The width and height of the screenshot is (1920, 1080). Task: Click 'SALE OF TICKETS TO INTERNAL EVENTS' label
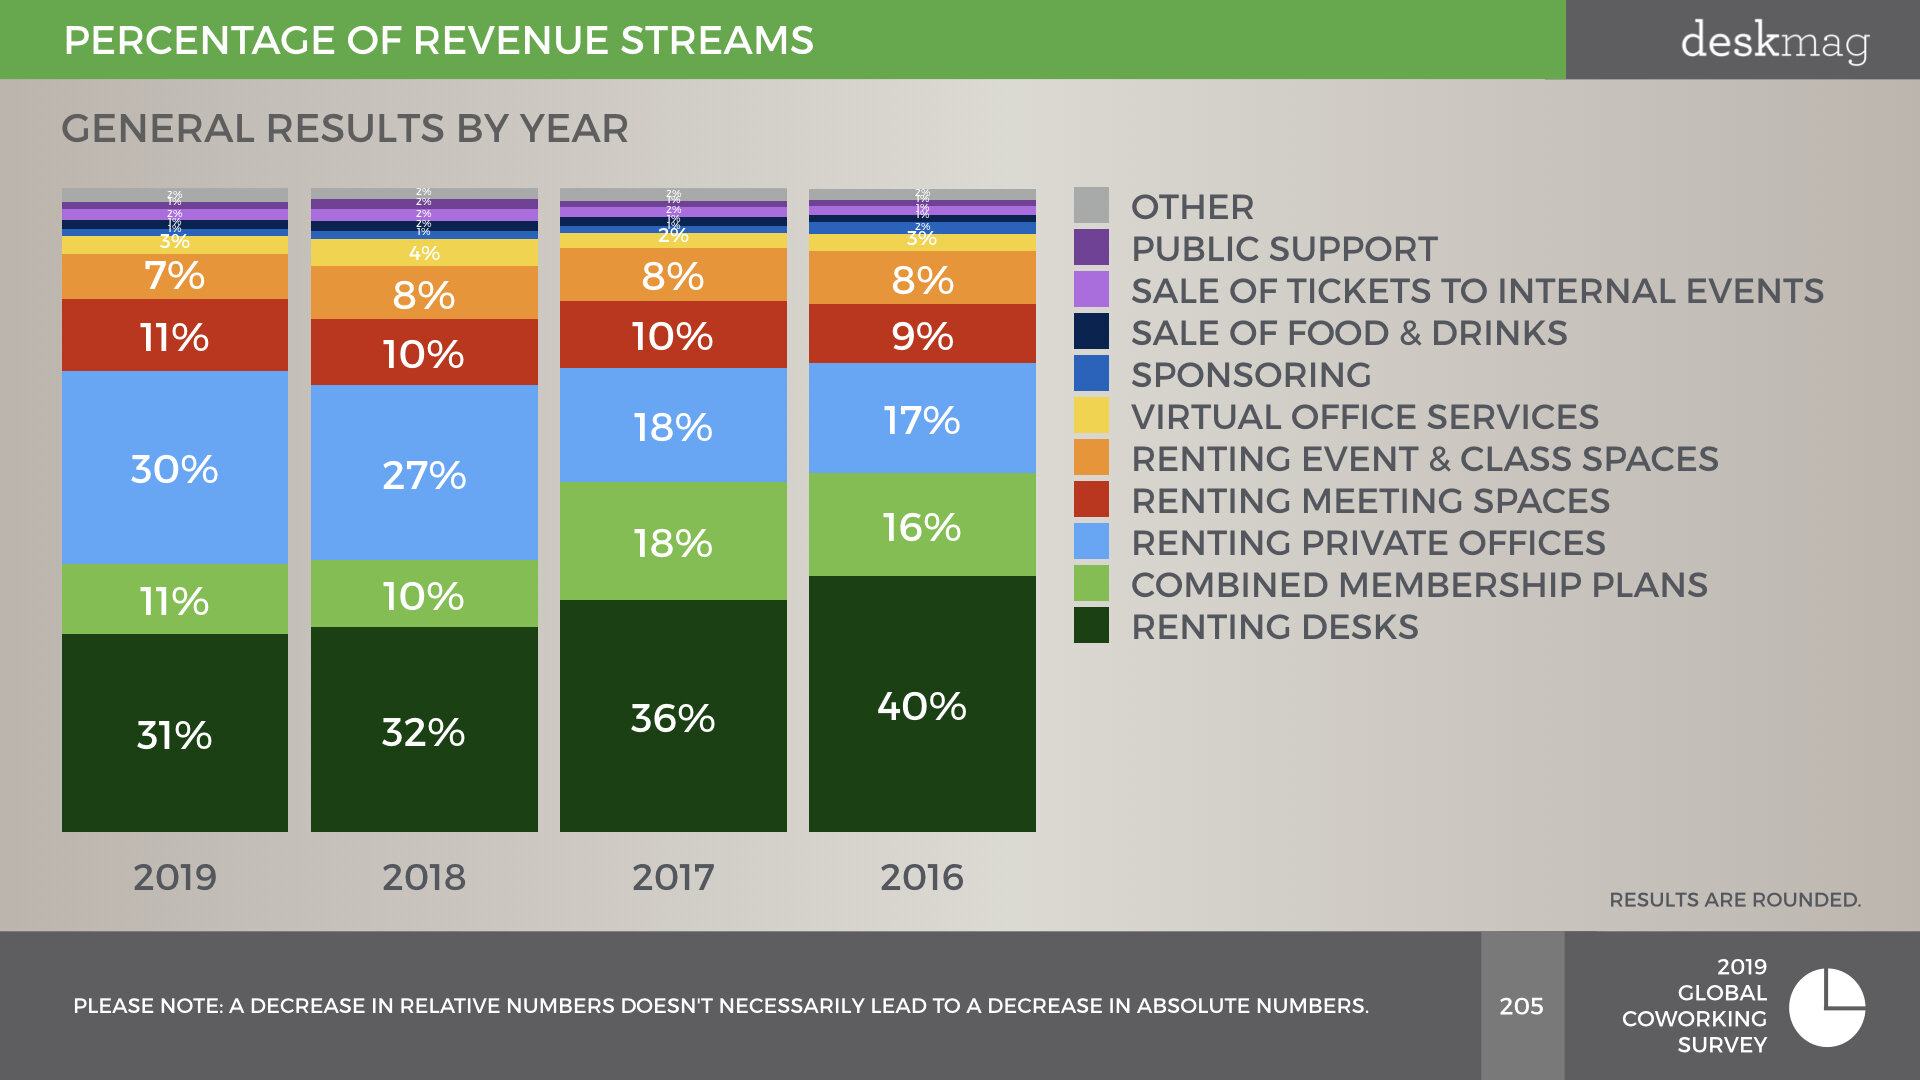pos(1477,291)
